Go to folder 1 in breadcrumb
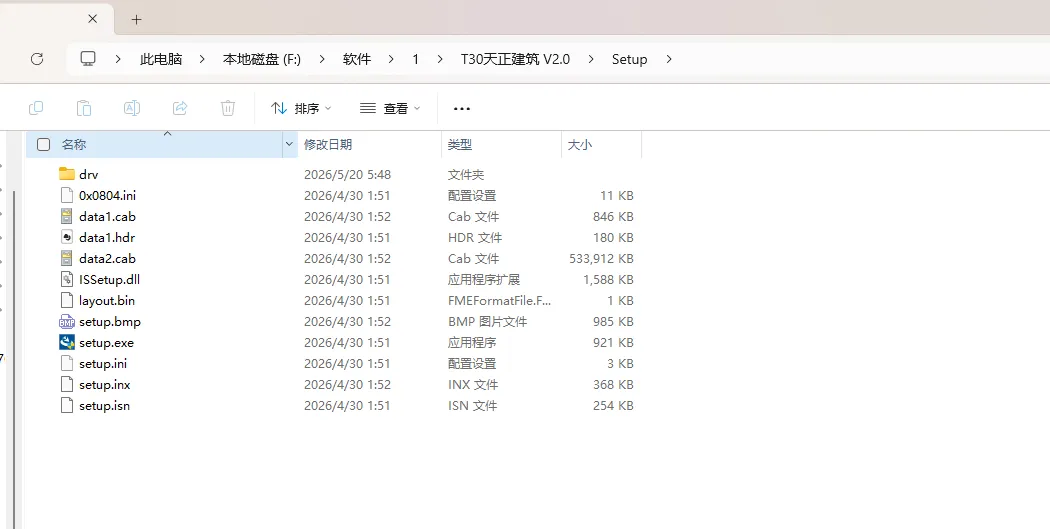Screen dimensions: 1050x529 pos(415,59)
